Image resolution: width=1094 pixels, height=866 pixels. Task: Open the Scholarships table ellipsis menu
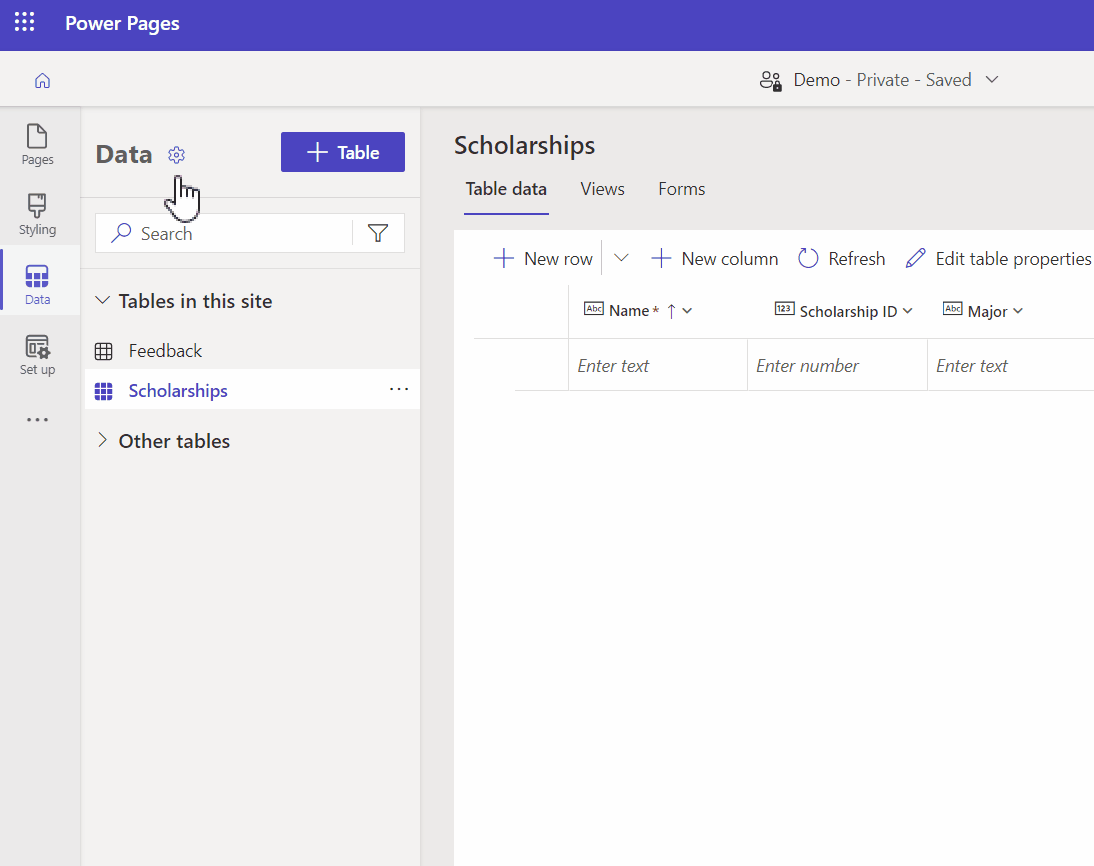(x=399, y=389)
